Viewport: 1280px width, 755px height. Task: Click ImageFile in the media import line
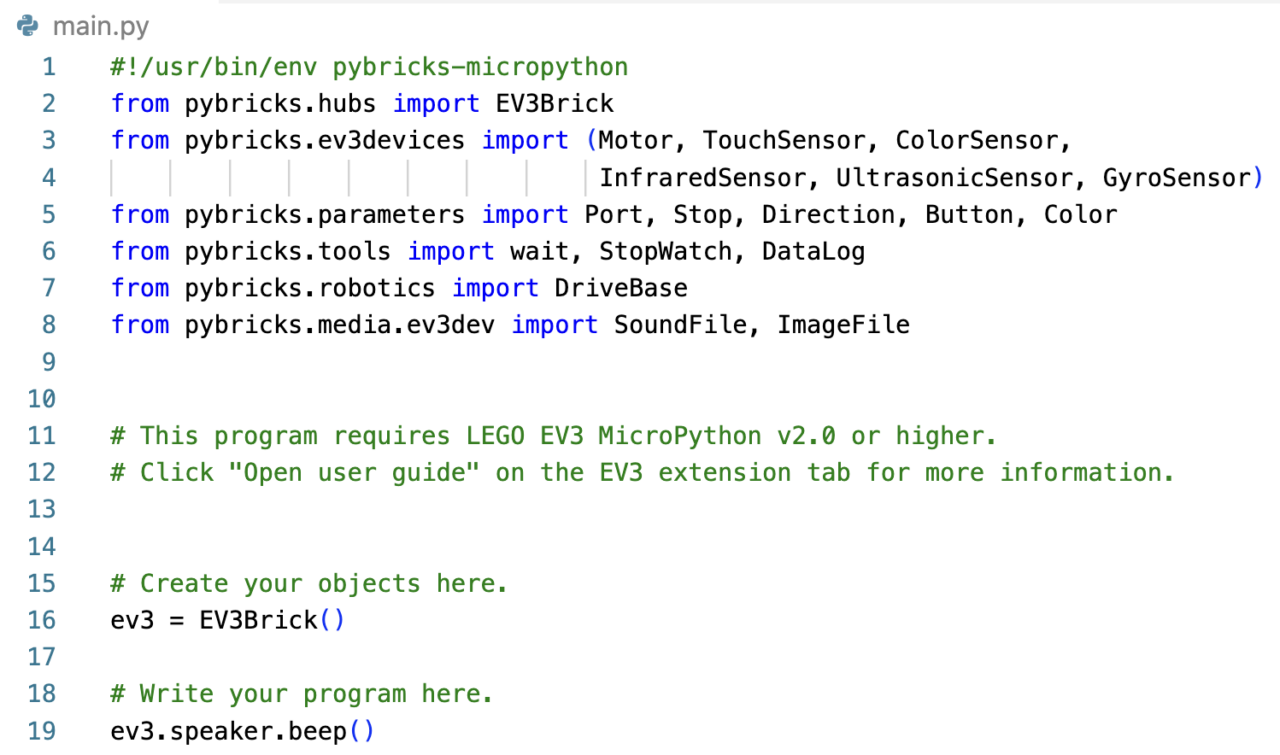pos(843,325)
